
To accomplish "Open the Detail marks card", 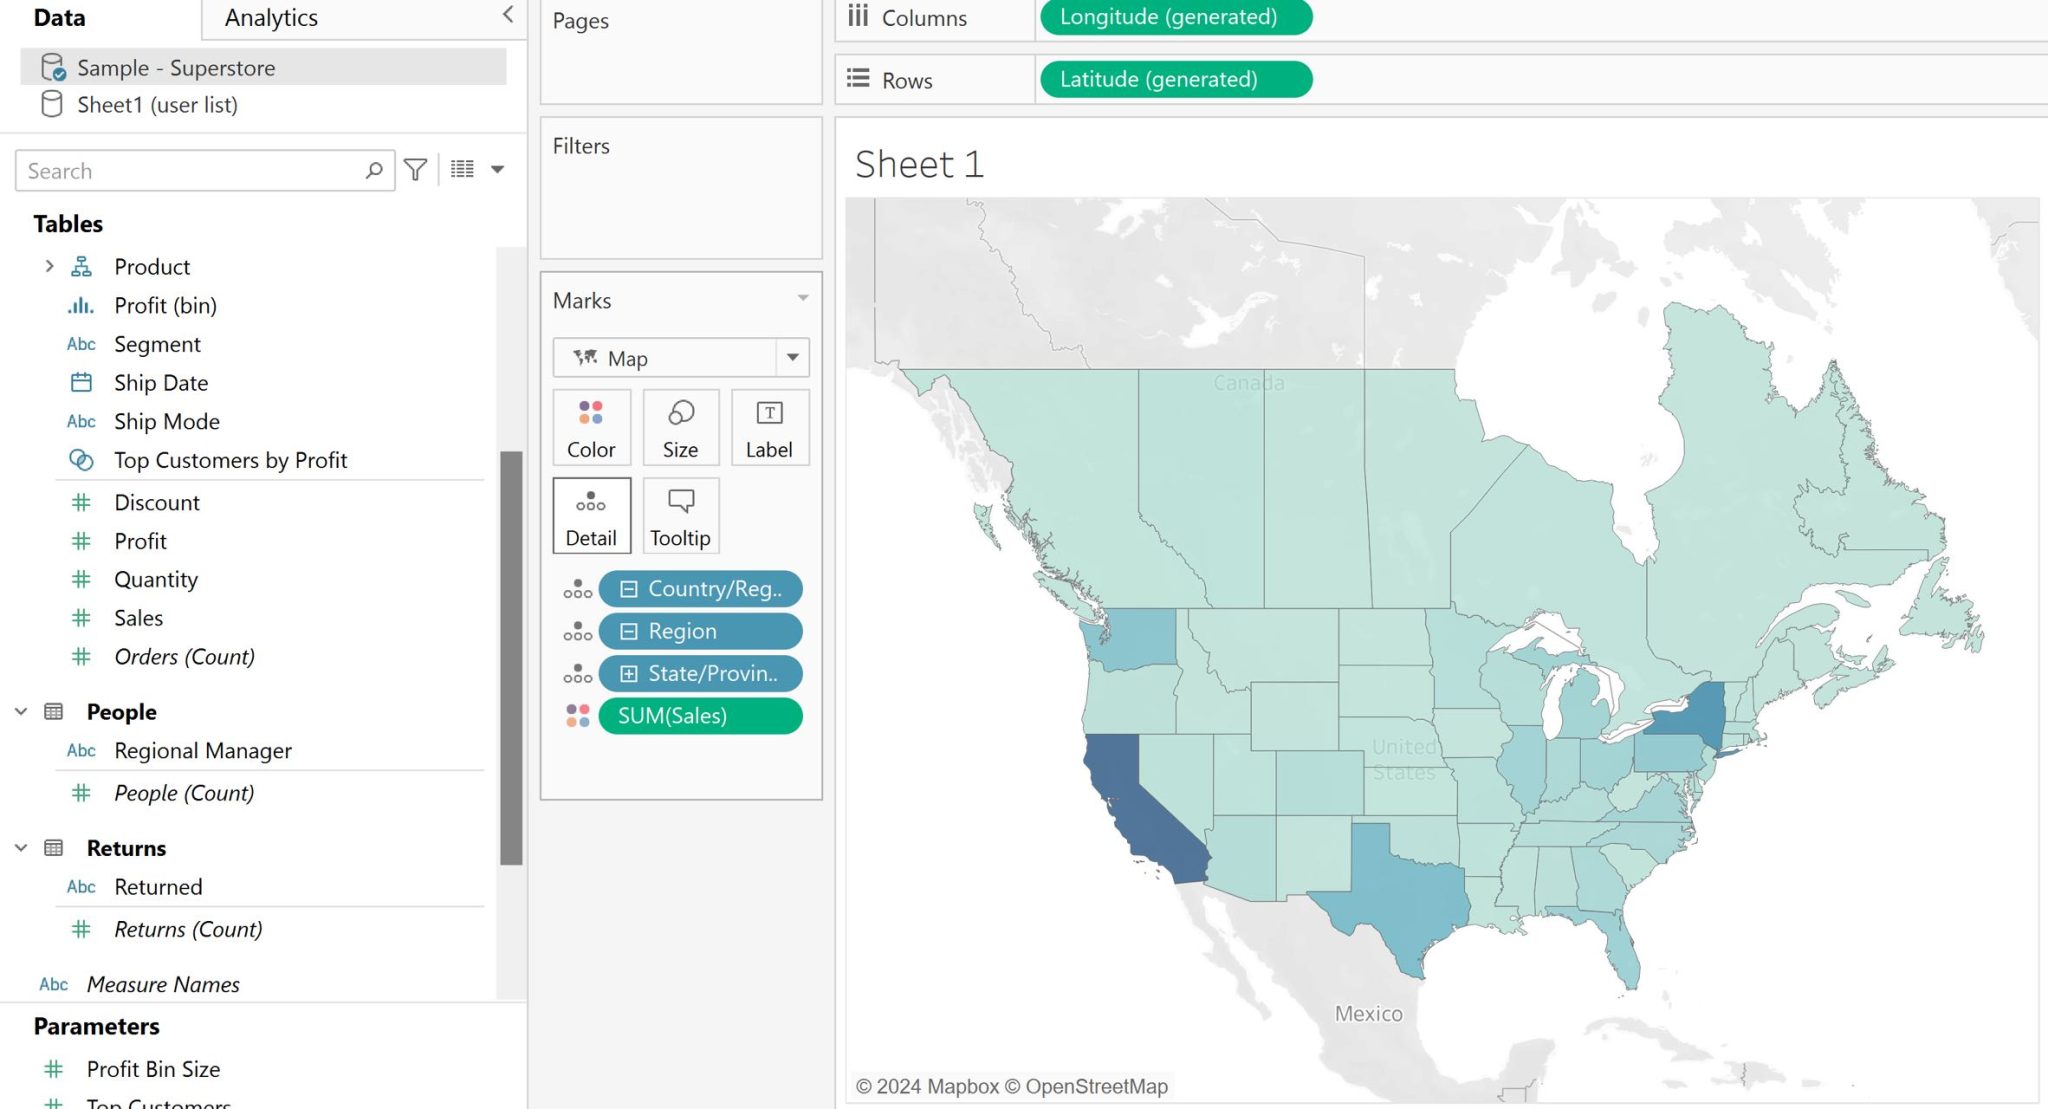I will 591,515.
